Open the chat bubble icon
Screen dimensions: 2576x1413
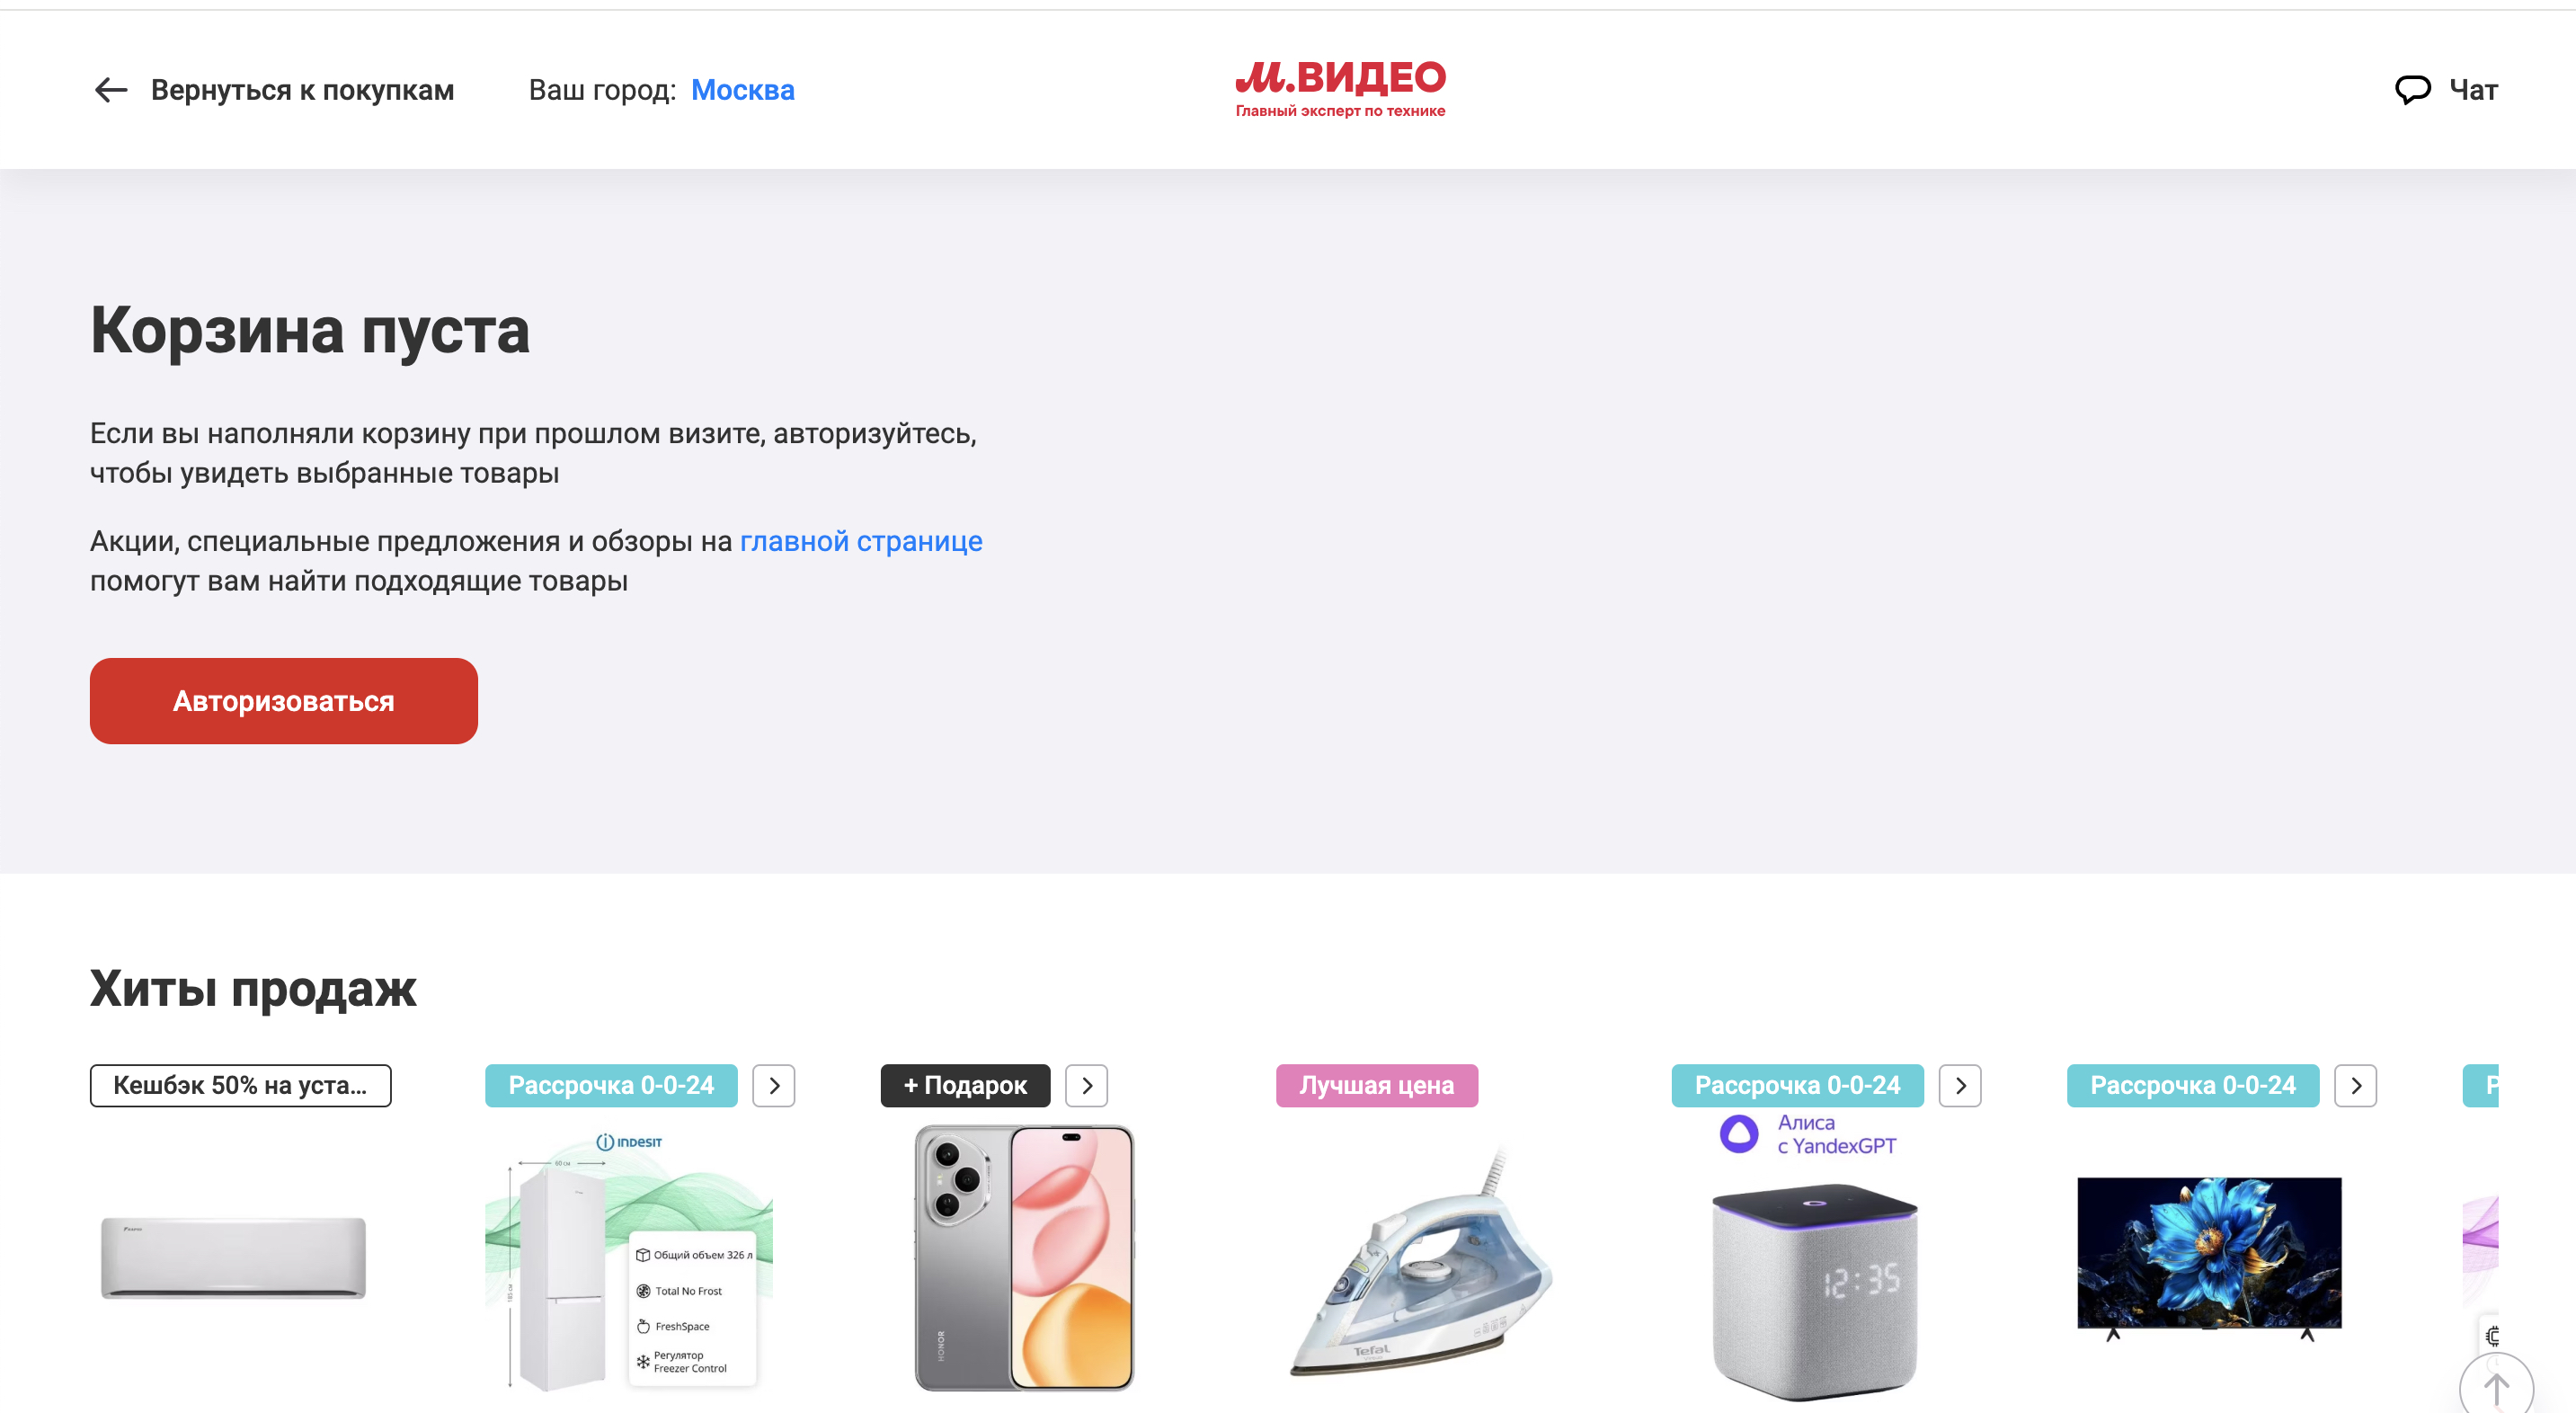click(2412, 90)
